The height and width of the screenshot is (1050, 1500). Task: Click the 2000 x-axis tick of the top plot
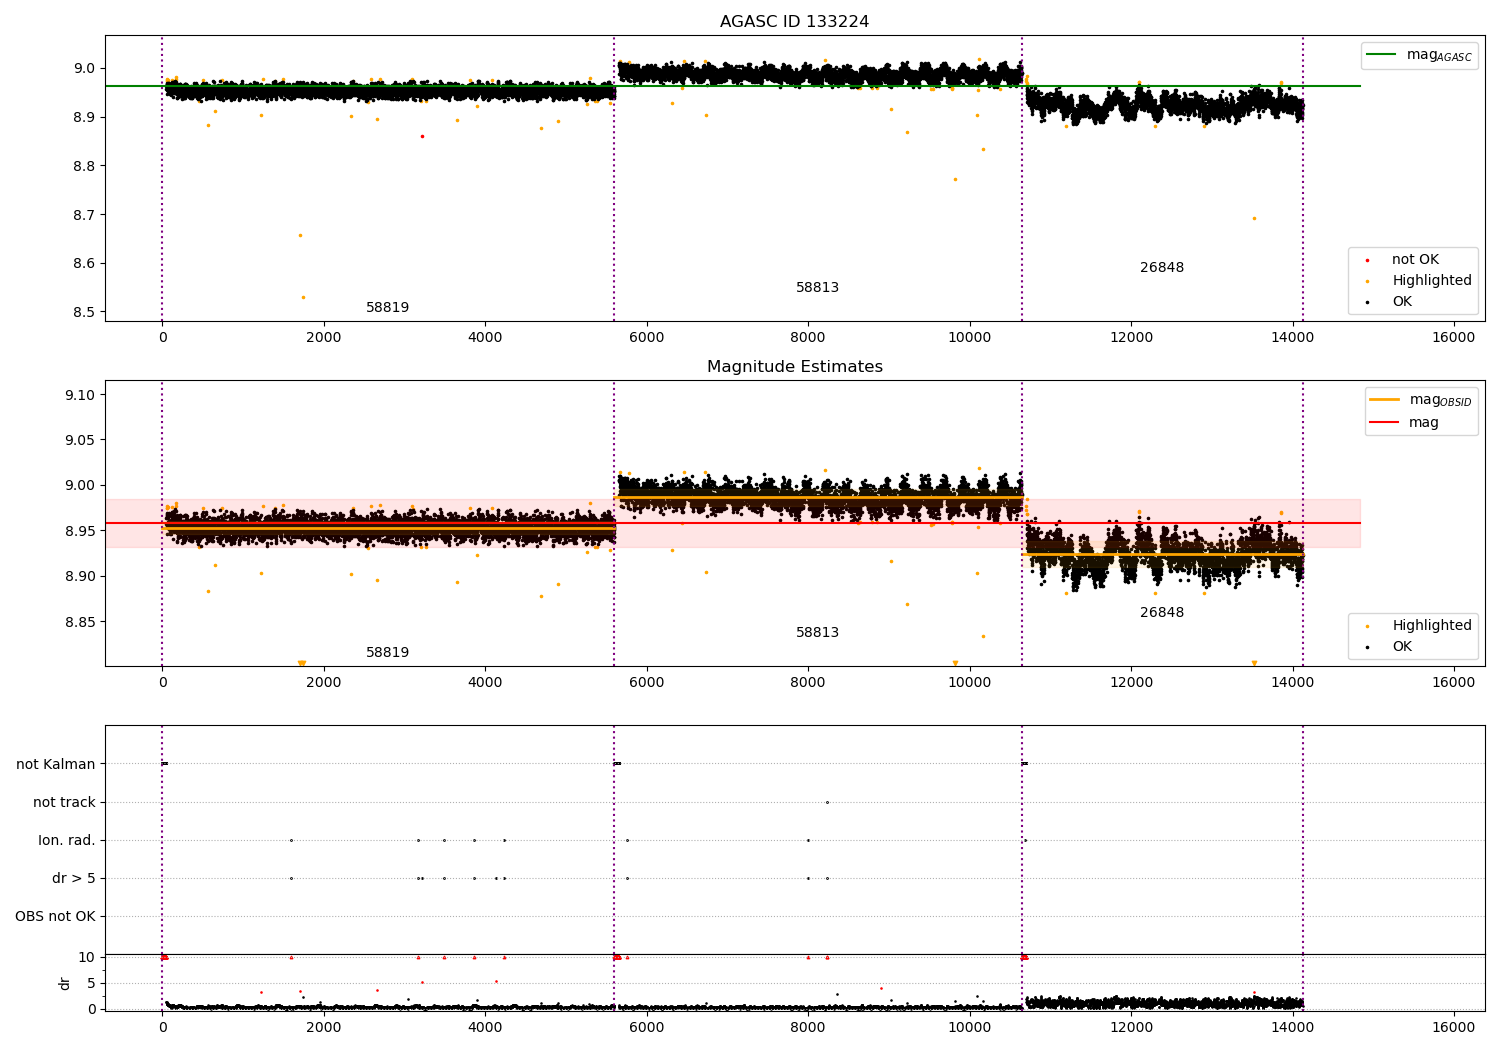(x=324, y=337)
